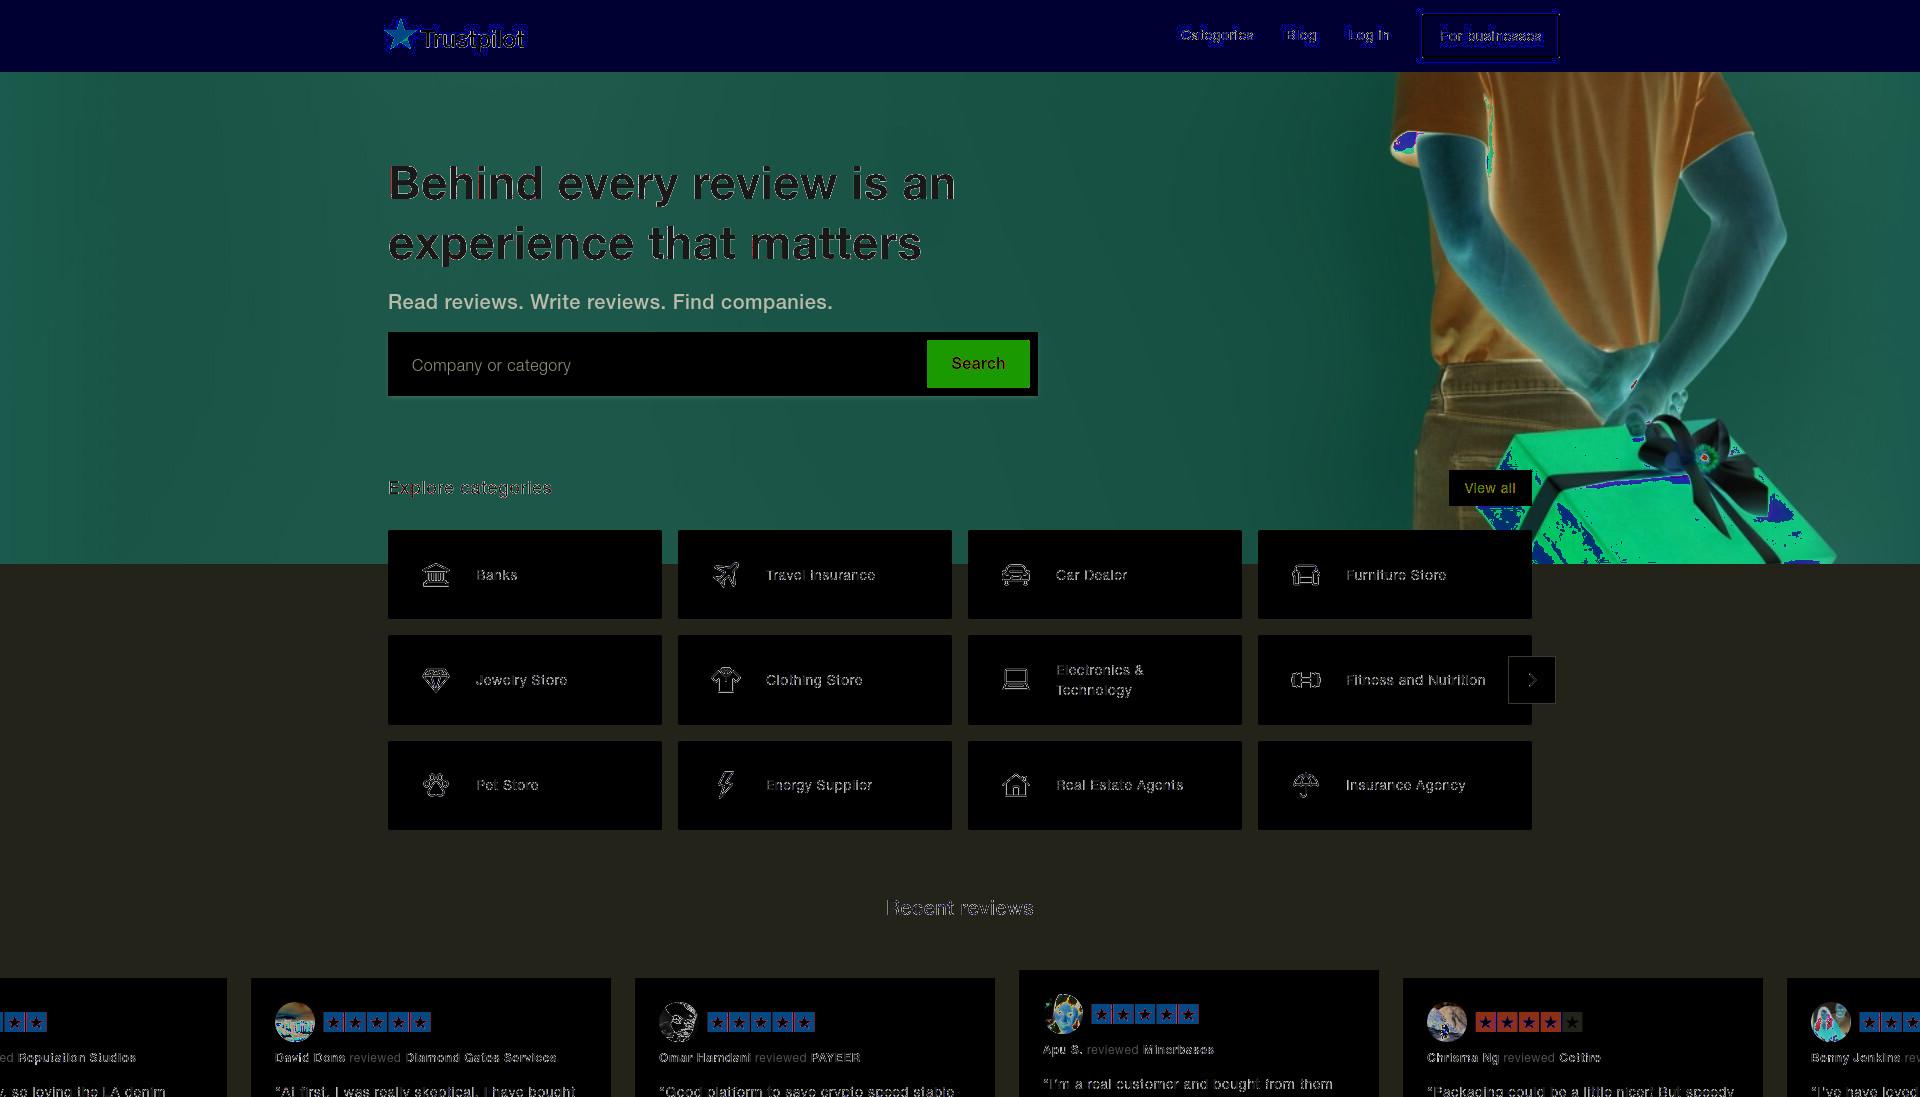Click David Dons reviewer name
The height and width of the screenshot is (1097, 1920).
(x=310, y=1058)
